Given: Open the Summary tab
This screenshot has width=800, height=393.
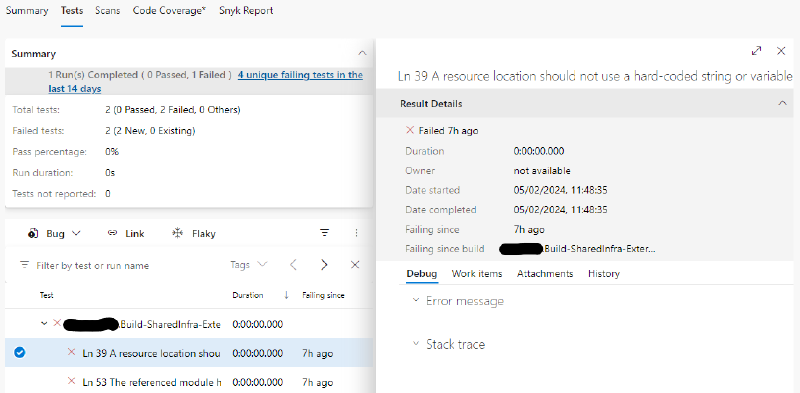Looking at the screenshot, I should point(27,10).
